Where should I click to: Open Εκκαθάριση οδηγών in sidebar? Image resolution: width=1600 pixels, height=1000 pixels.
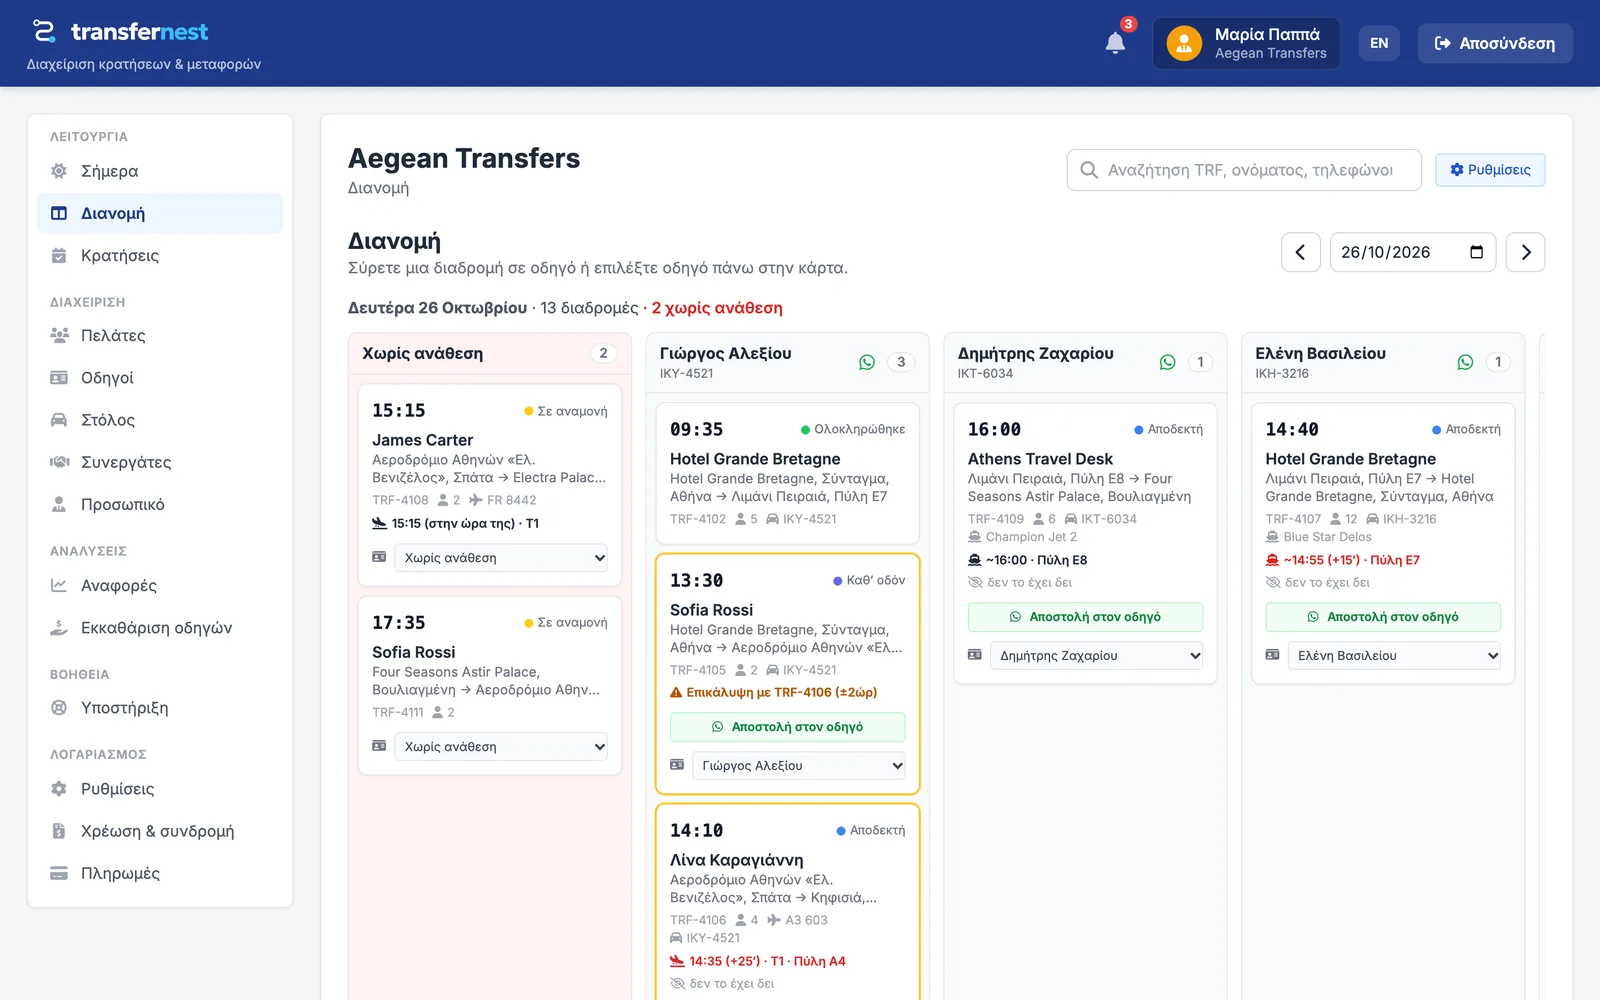(160, 628)
